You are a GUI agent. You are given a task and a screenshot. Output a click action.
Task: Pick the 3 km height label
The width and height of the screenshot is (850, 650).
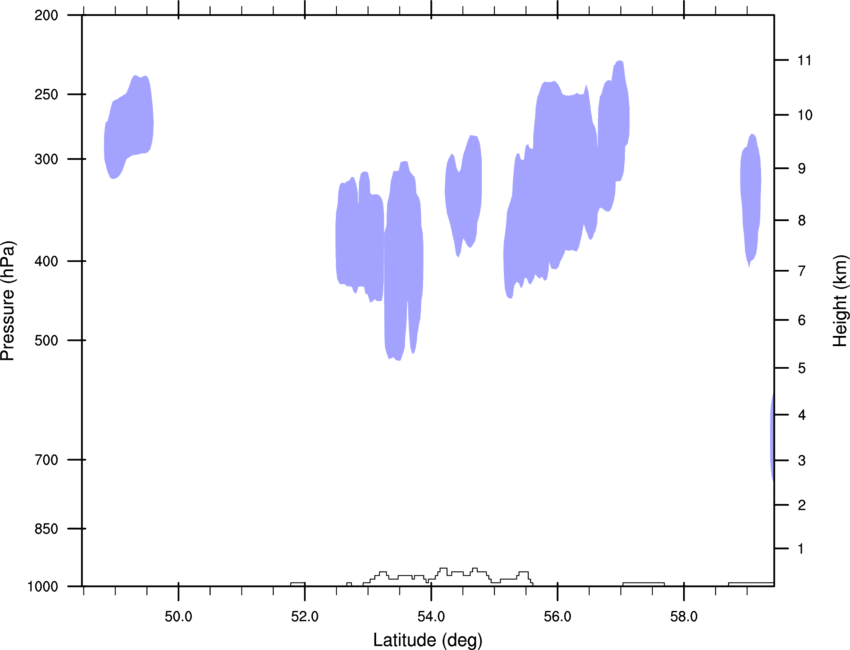coord(802,461)
